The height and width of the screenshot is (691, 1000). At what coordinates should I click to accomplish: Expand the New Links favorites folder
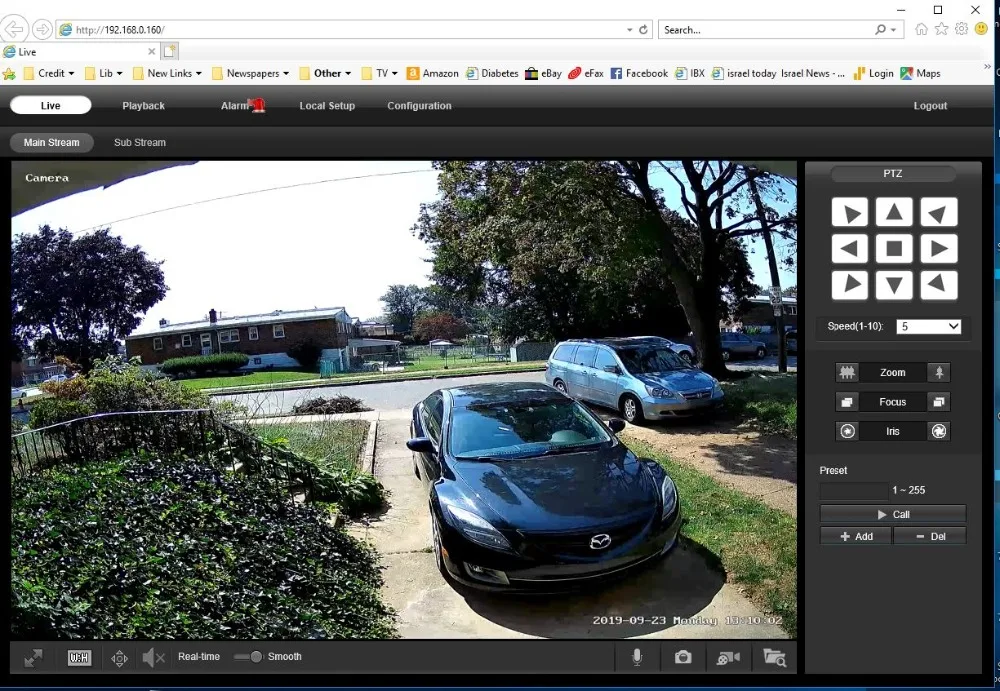[x=168, y=73]
